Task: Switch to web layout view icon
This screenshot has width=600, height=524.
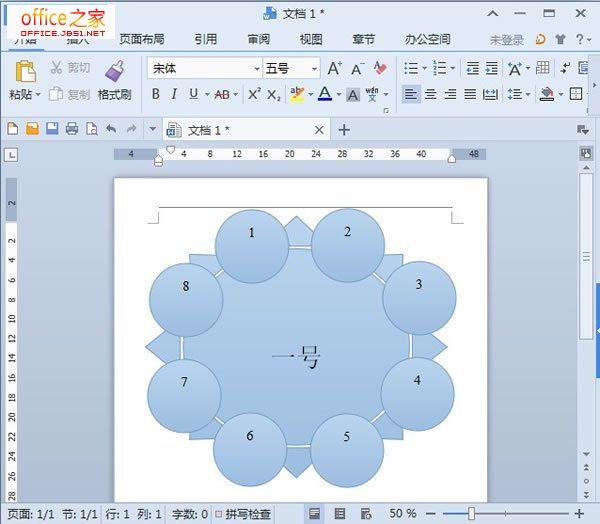Action: [x=366, y=514]
